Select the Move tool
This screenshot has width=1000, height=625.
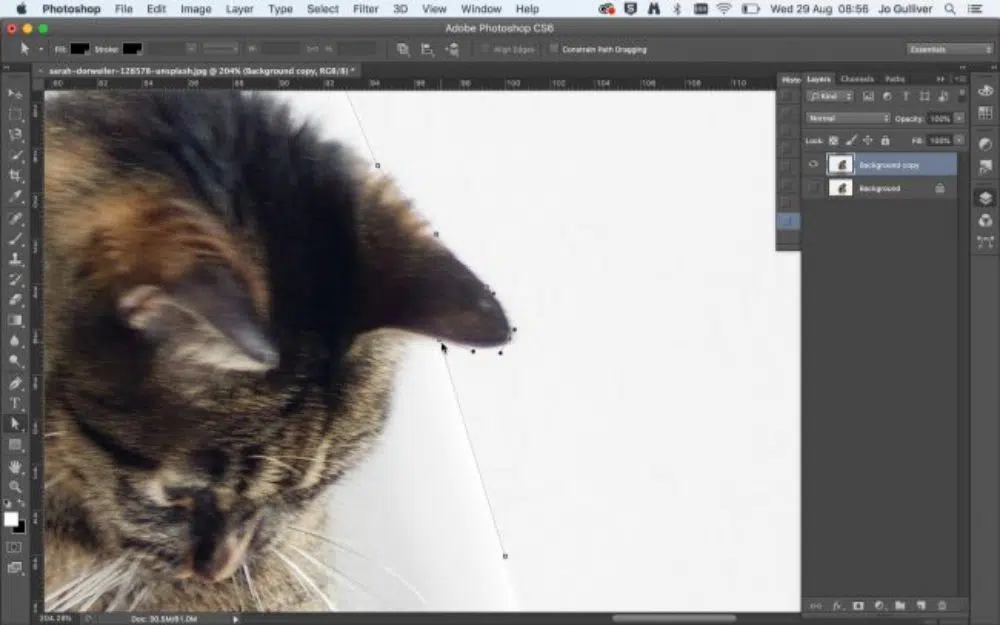pos(15,94)
